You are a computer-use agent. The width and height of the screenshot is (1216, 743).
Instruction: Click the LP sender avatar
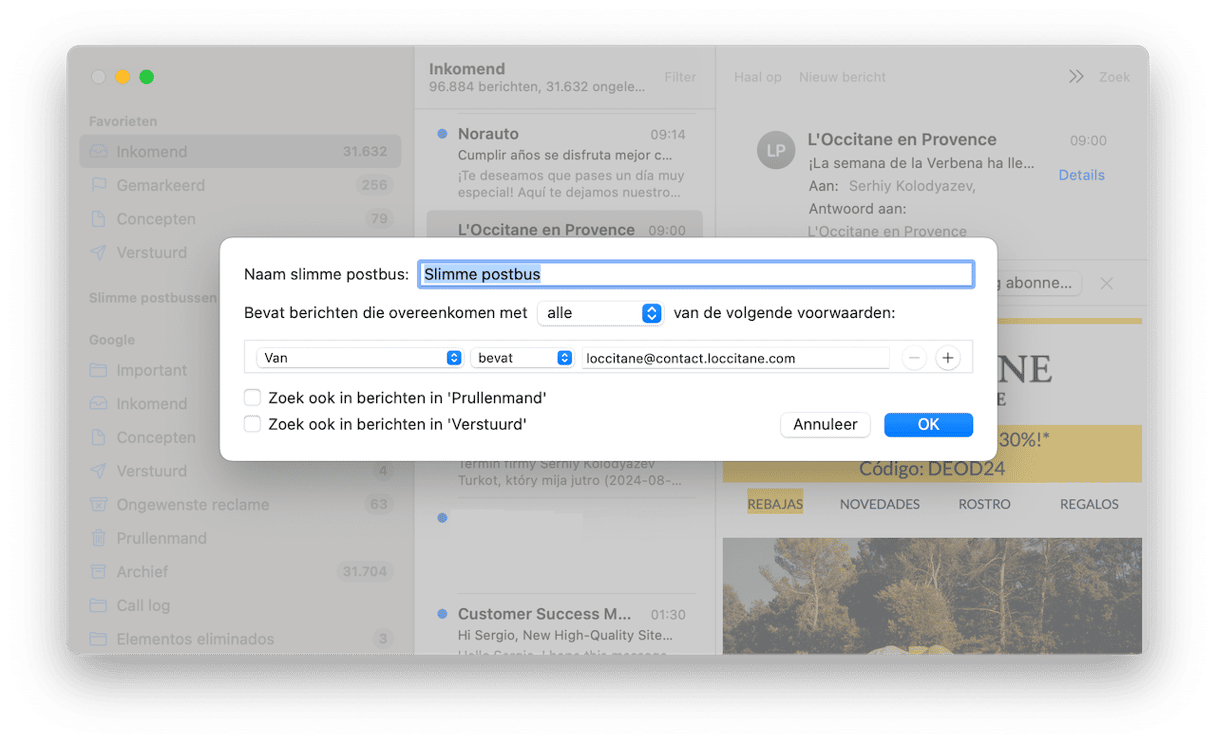tap(776, 150)
